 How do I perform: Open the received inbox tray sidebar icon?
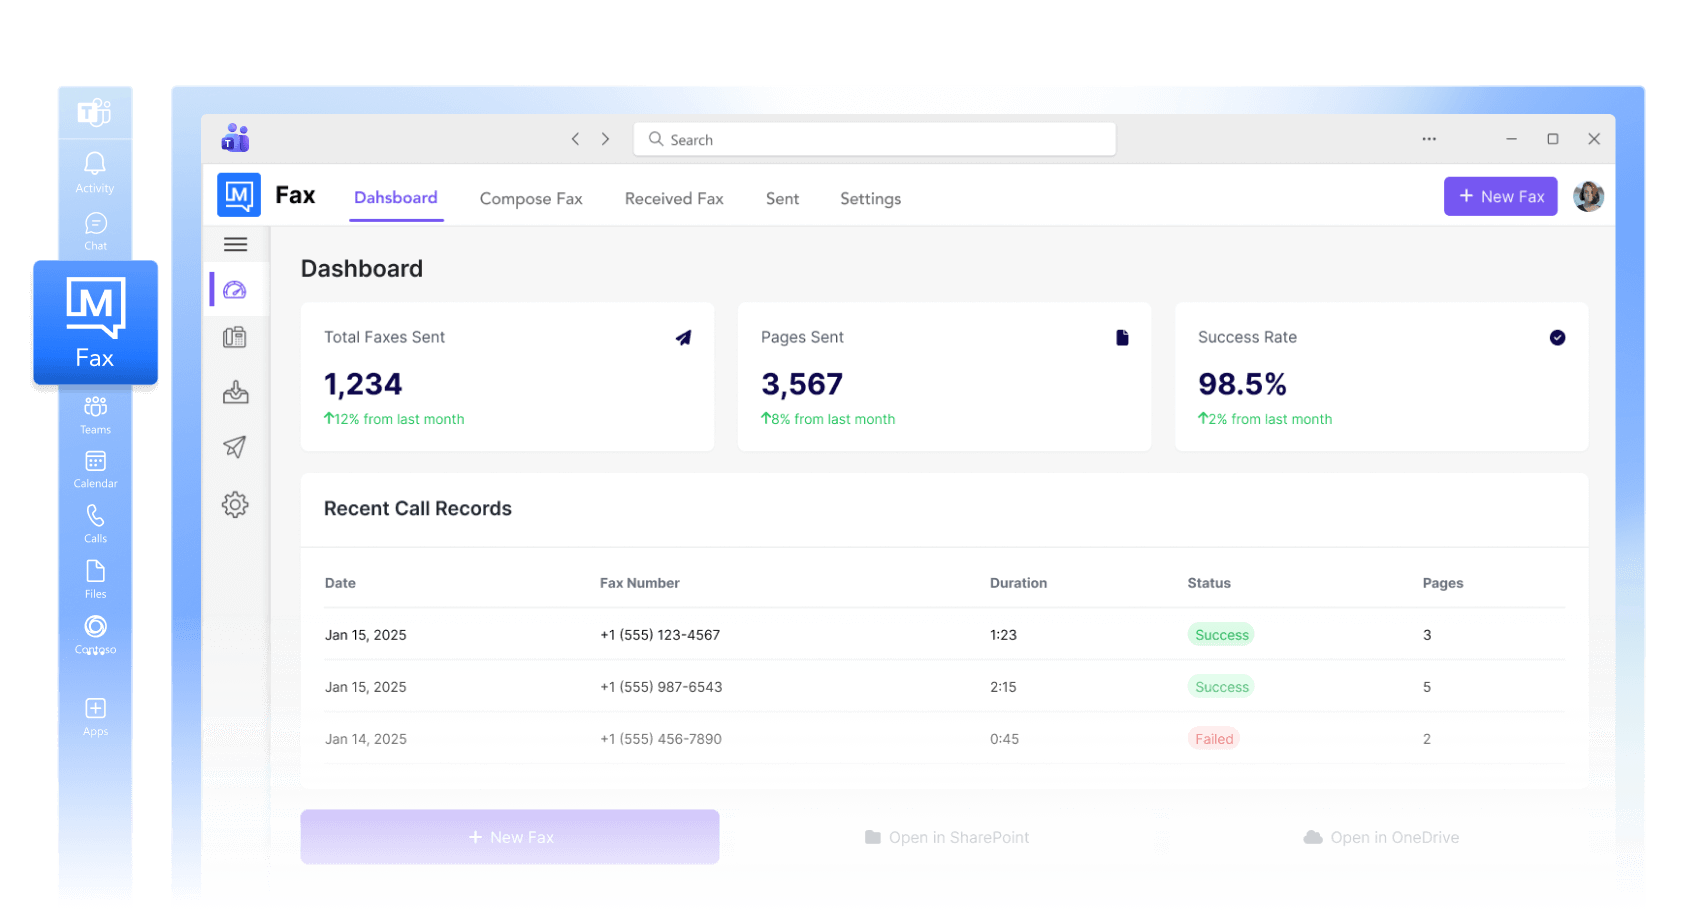[235, 392]
